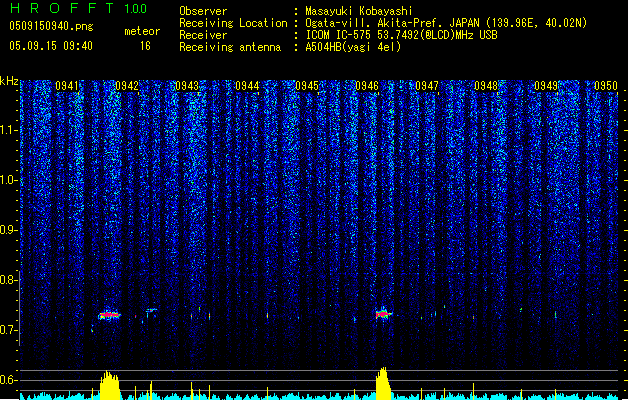Click the Receiving Location label
629x400 pixels.
pyautogui.click(x=233, y=23)
